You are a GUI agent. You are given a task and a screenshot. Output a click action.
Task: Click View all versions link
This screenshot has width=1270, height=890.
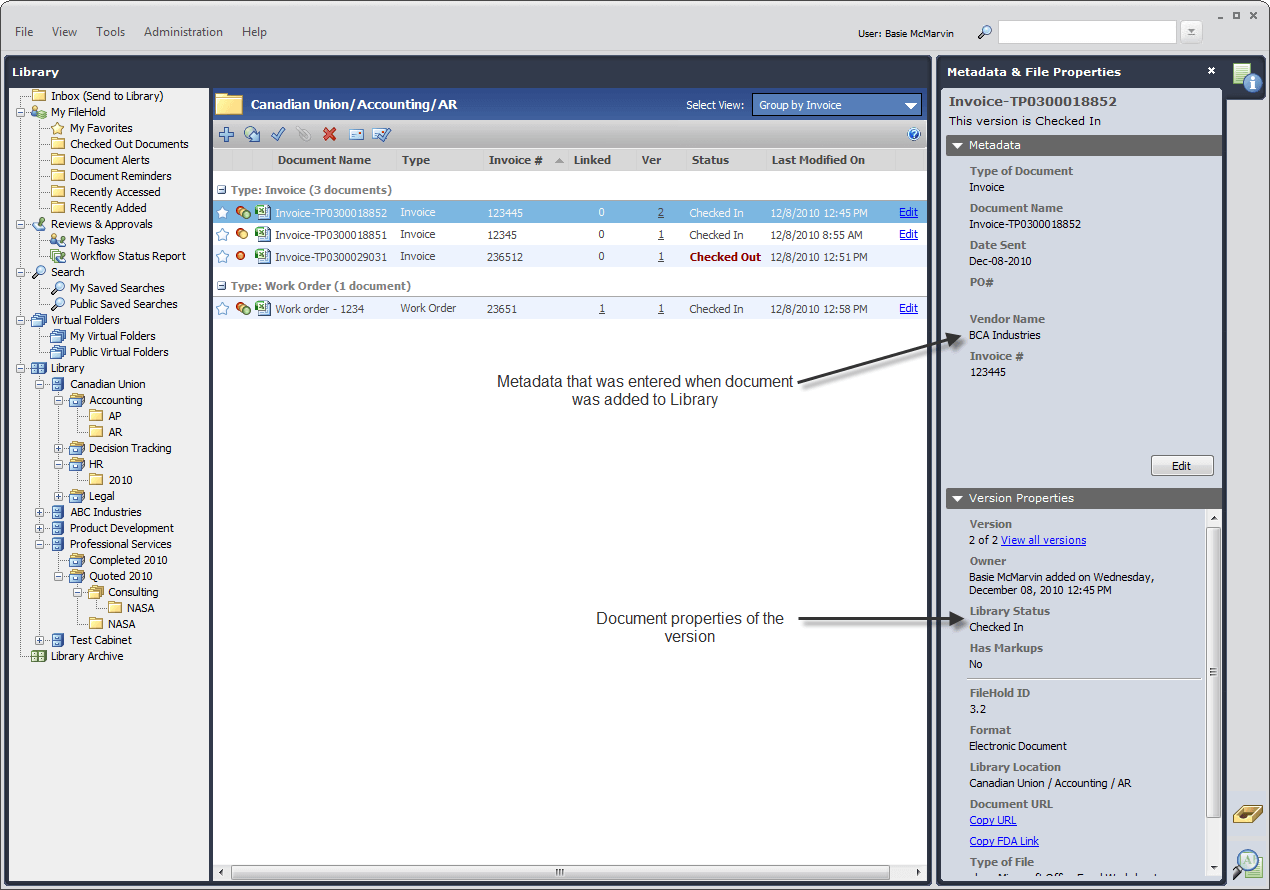pos(1043,540)
